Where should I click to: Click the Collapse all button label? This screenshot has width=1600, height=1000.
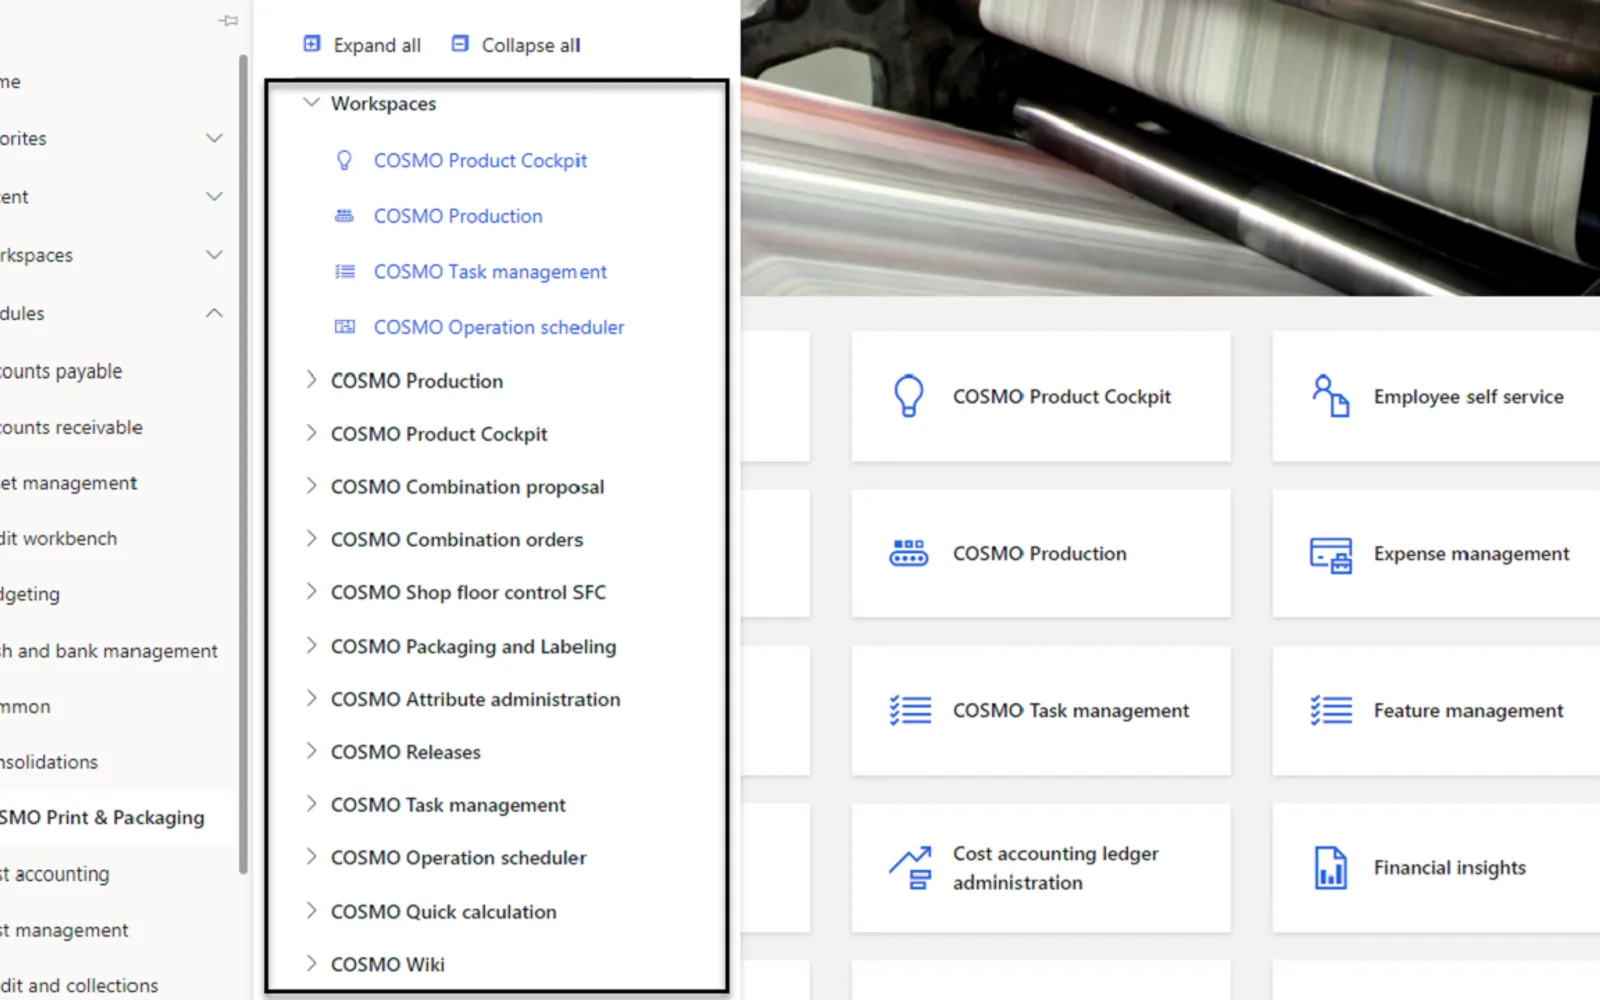pyautogui.click(x=531, y=45)
